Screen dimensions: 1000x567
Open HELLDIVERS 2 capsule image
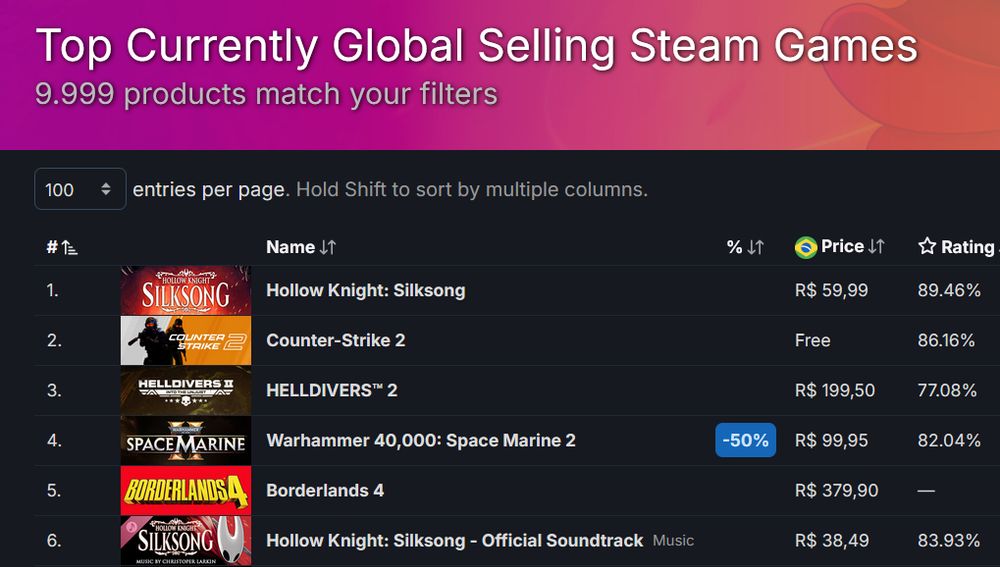pos(186,390)
